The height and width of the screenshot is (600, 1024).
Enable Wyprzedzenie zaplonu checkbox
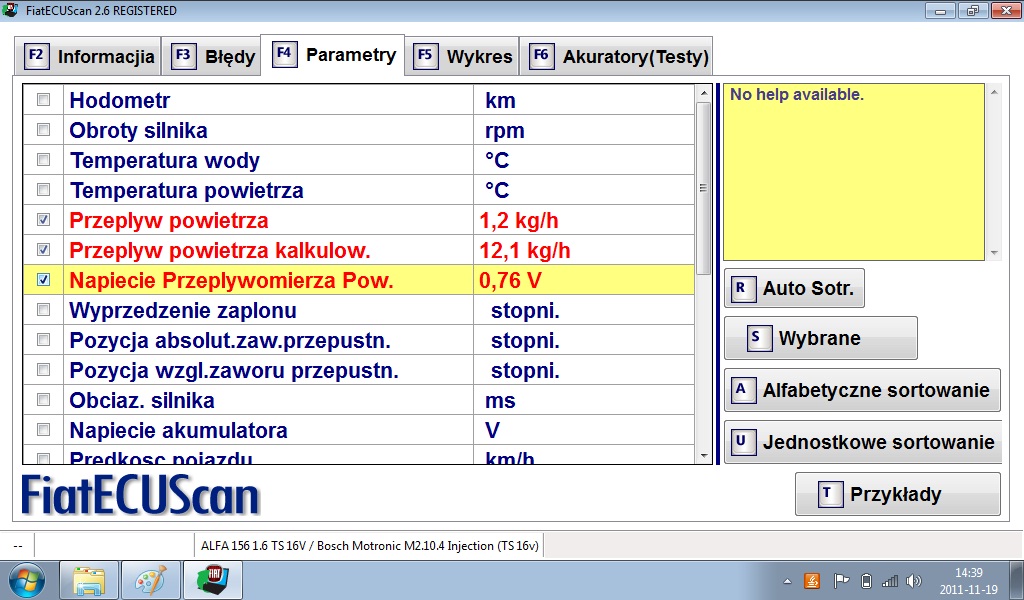pyautogui.click(x=44, y=310)
